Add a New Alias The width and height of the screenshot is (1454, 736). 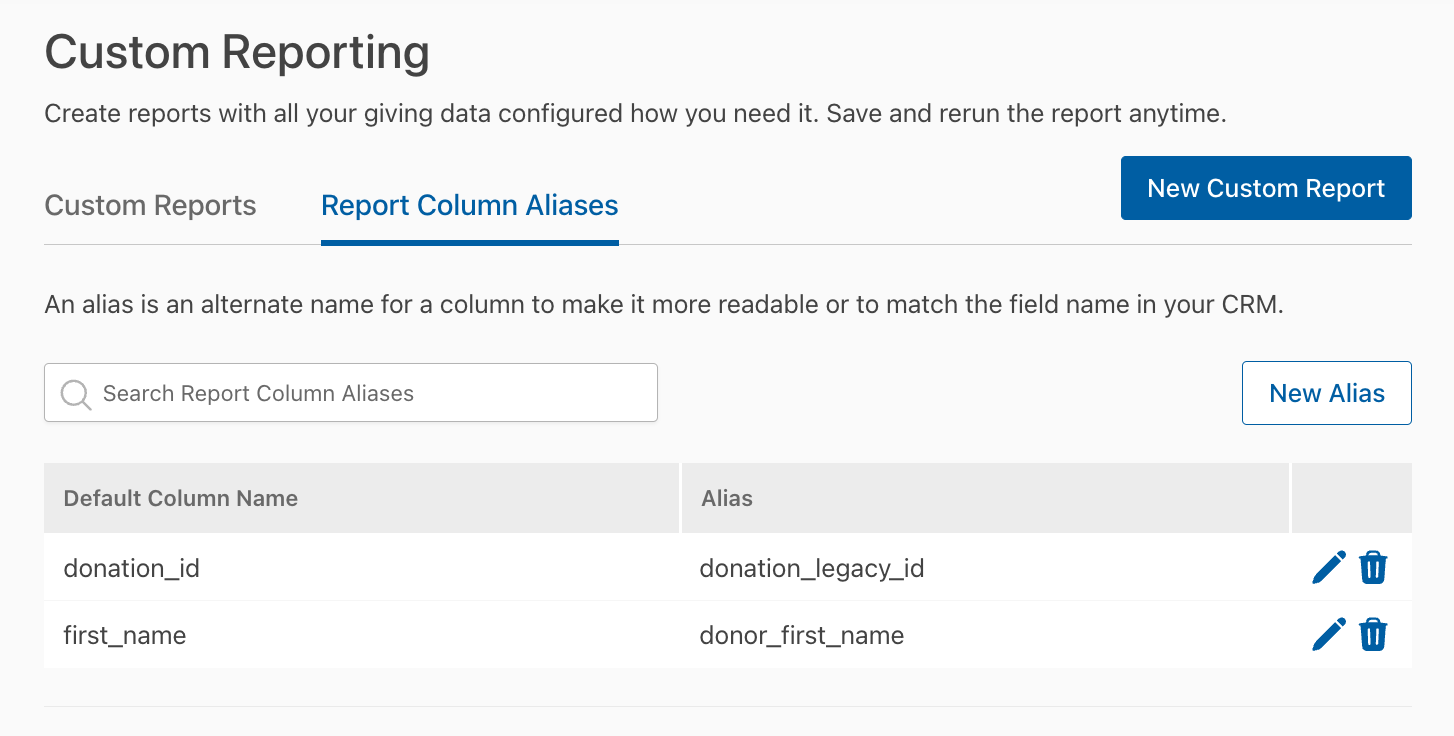click(x=1327, y=393)
